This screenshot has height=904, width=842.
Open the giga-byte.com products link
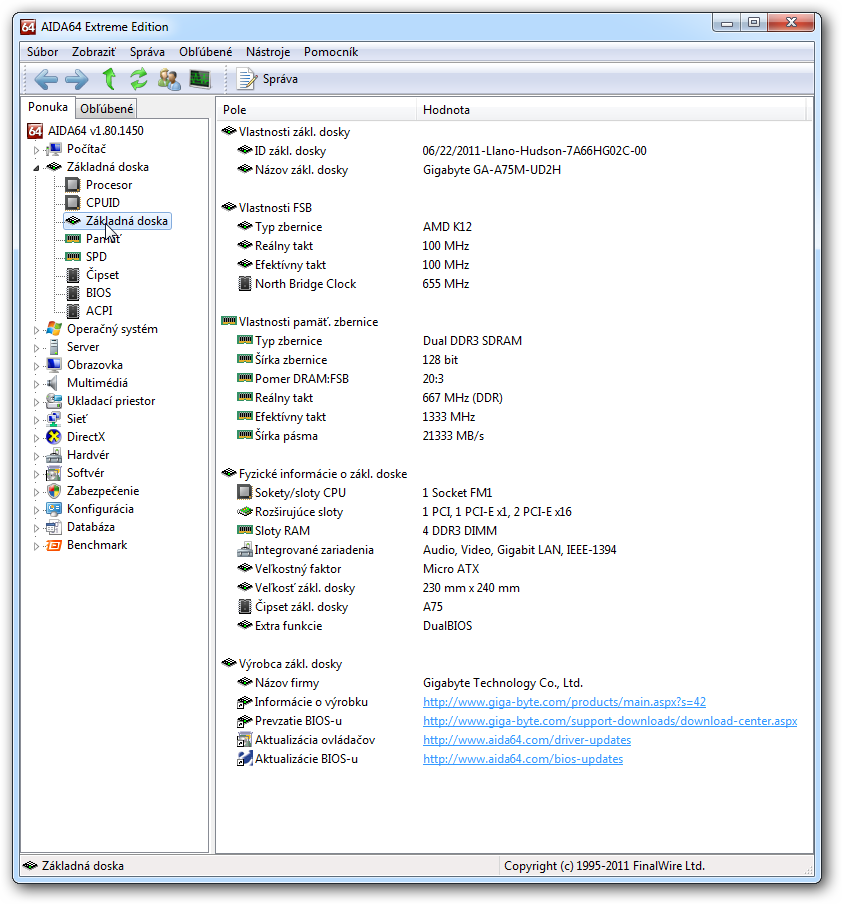coord(564,702)
